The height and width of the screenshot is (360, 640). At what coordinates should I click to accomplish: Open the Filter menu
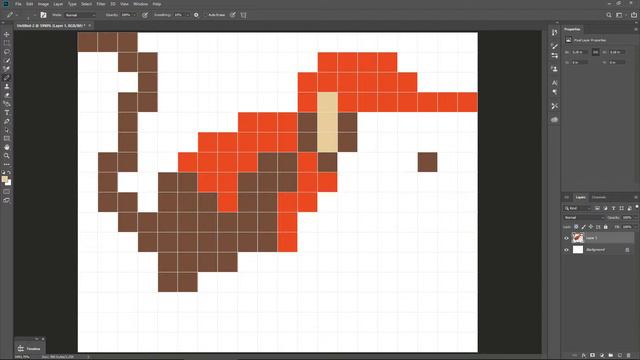[101, 4]
